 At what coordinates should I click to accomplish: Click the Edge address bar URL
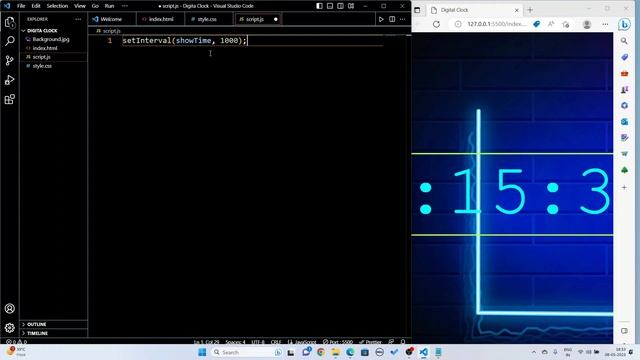point(497,24)
